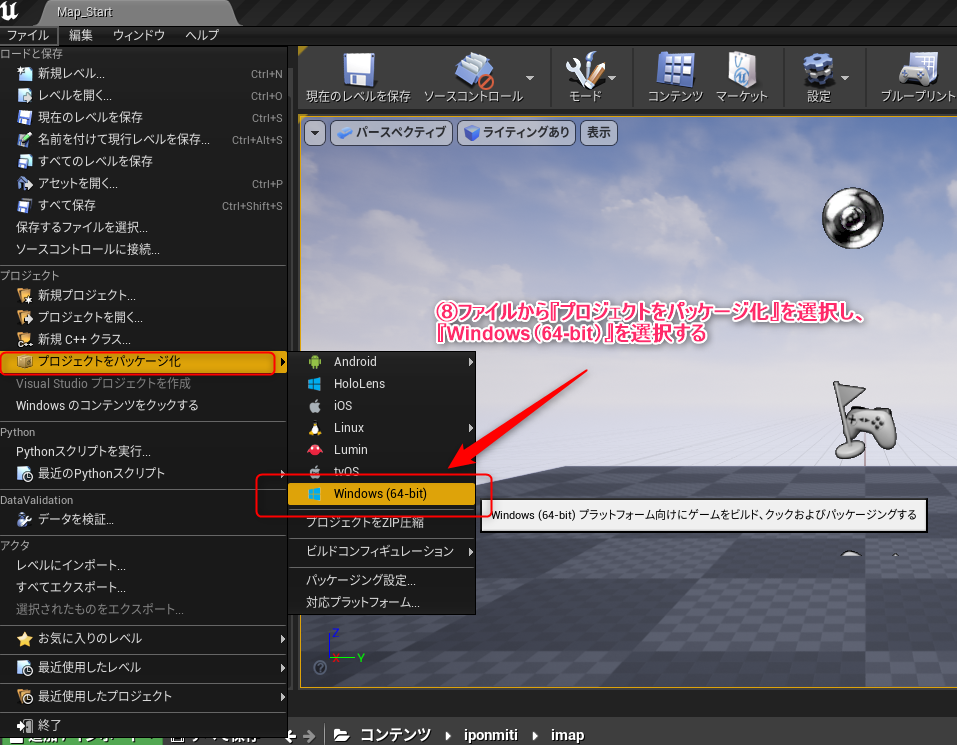Toggle the Lit view mode button
957x745 pixels.
pyautogui.click(x=516, y=133)
